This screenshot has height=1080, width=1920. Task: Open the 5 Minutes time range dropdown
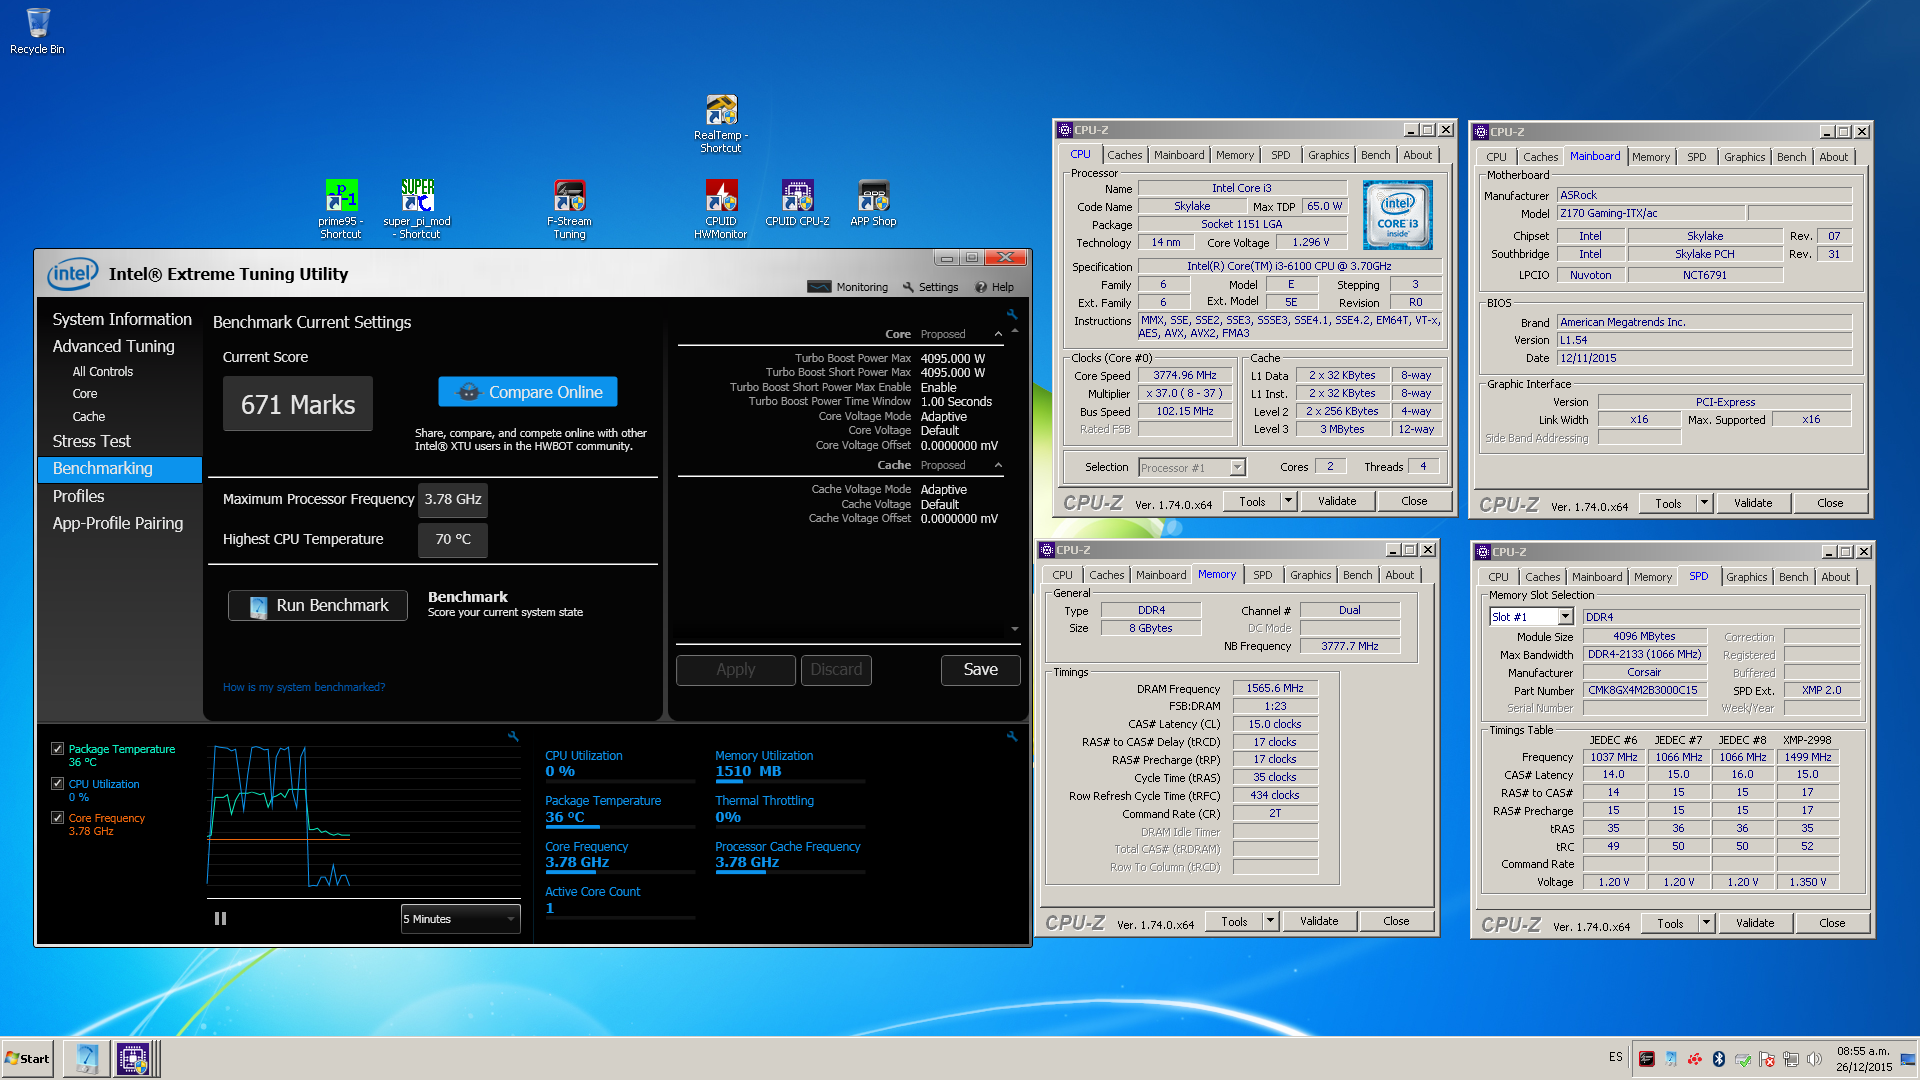coord(460,918)
